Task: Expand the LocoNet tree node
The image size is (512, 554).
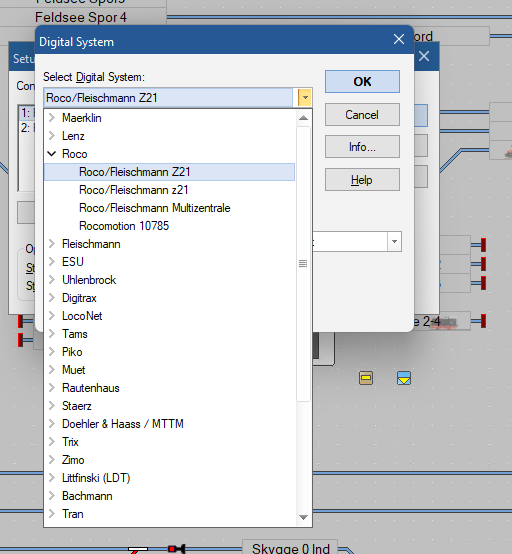Action: [52, 316]
